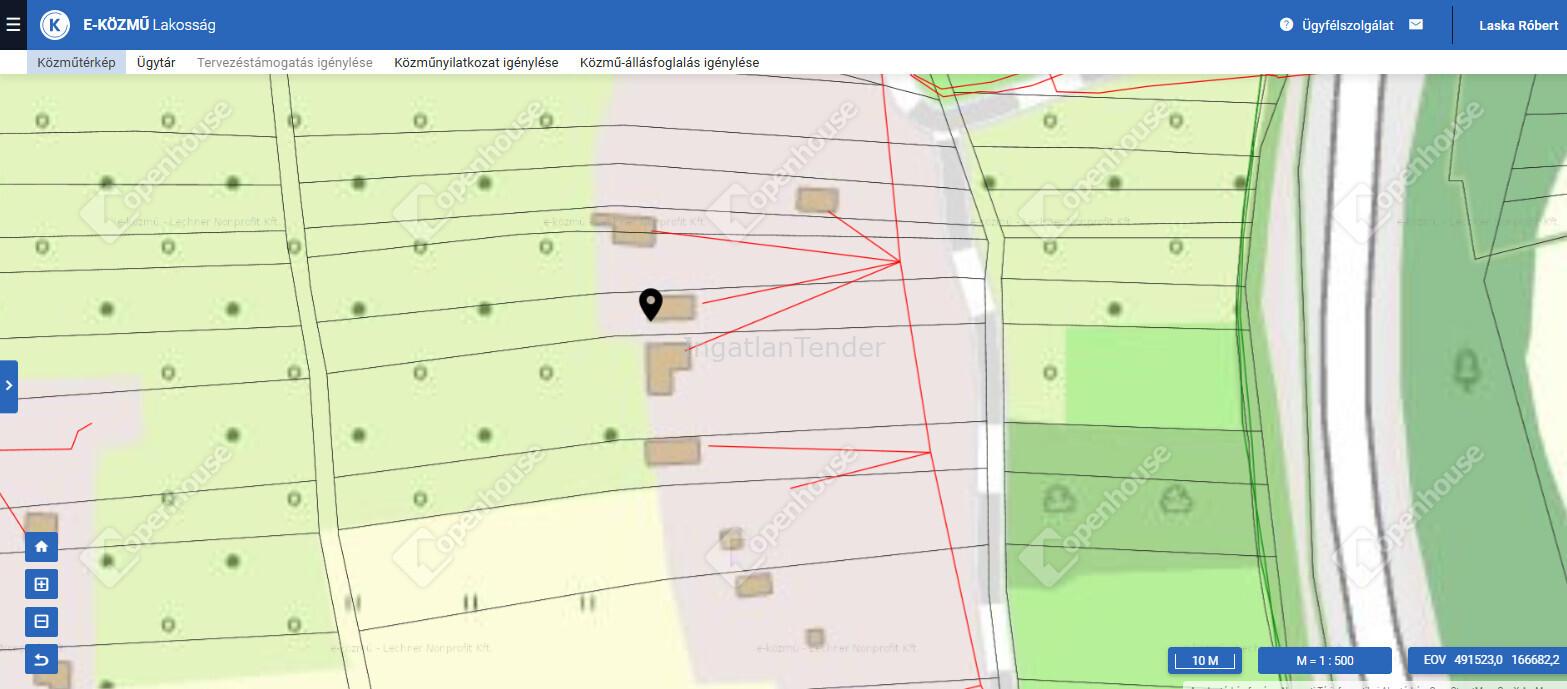Click the Tervezéstámogatás igénylése tab
The height and width of the screenshot is (689, 1567).
285,62
